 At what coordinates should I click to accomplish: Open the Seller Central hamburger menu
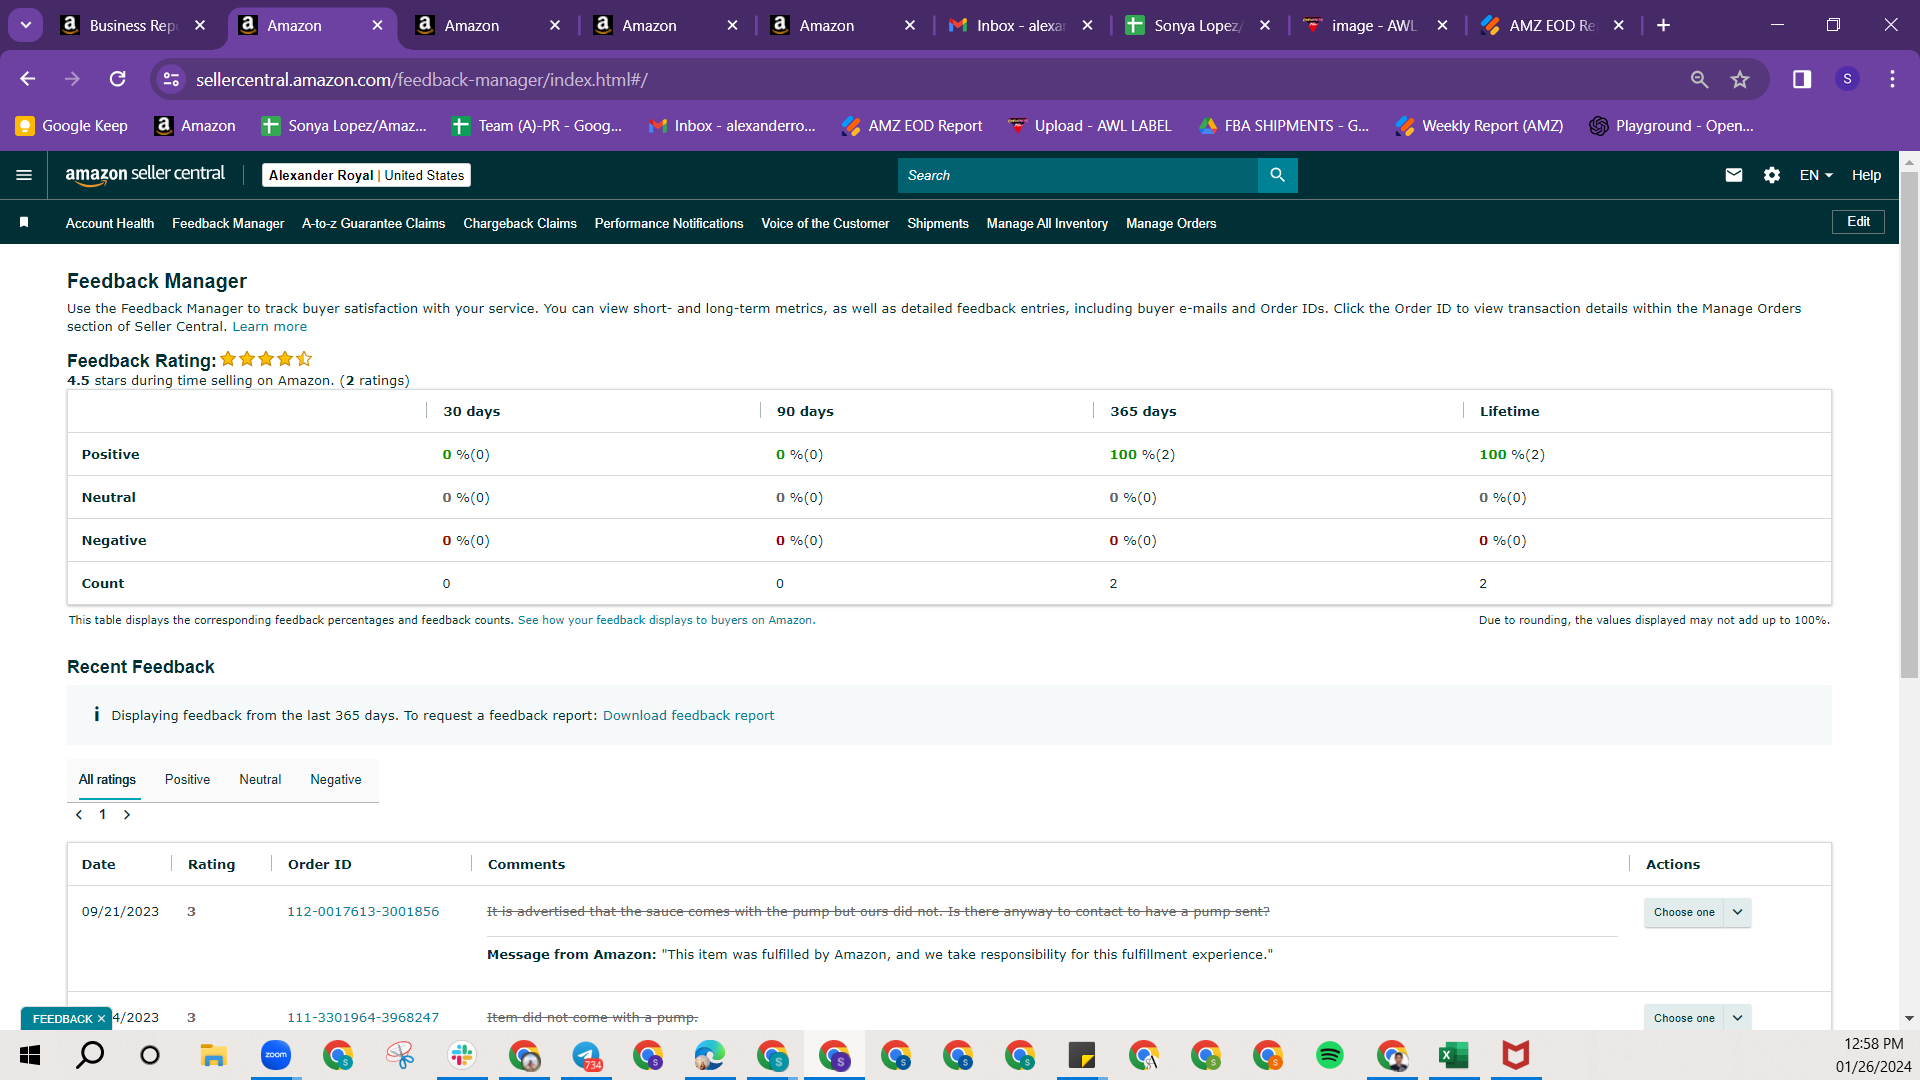24,175
